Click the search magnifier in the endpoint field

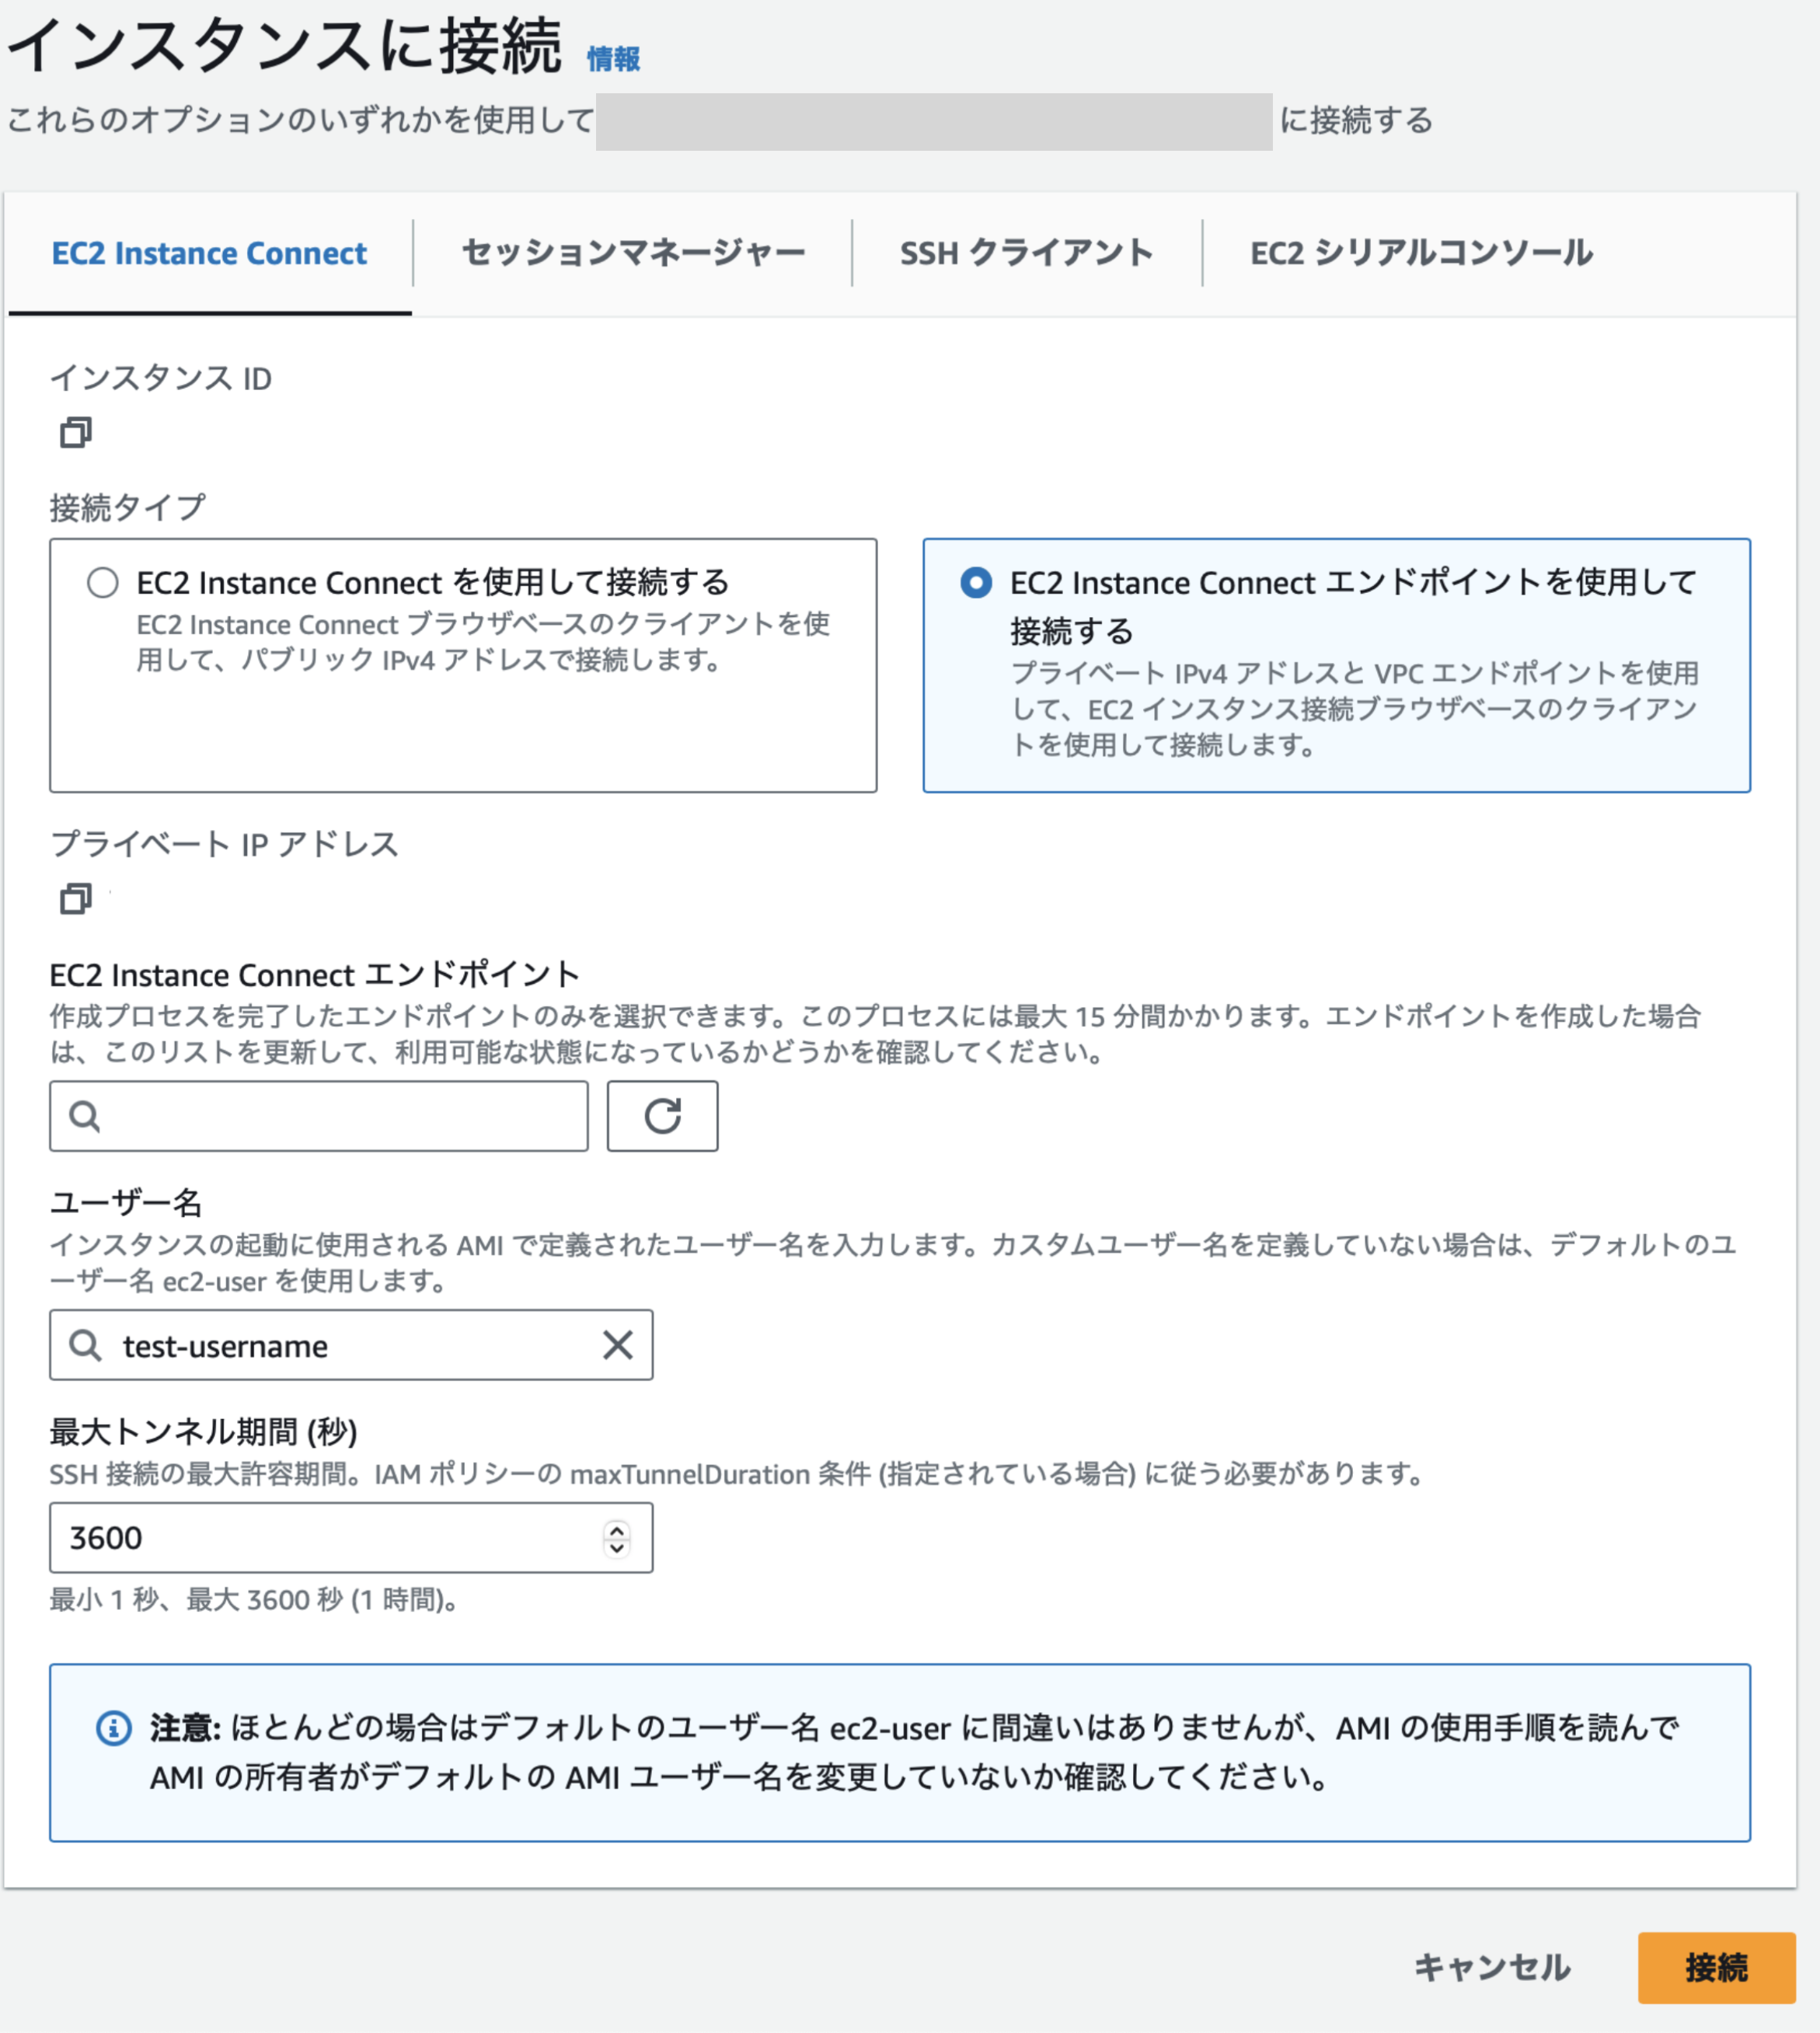click(84, 1116)
